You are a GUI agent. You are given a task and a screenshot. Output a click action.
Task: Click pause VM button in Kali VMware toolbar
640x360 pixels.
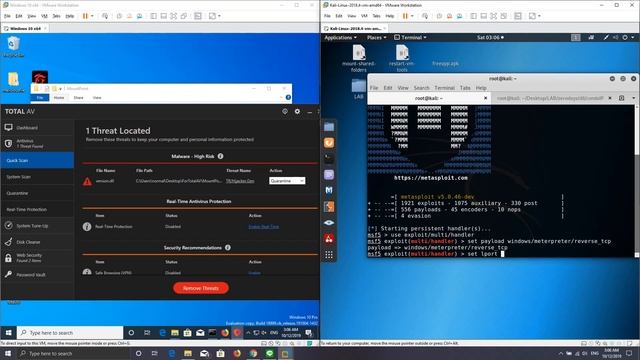tap(405, 16)
